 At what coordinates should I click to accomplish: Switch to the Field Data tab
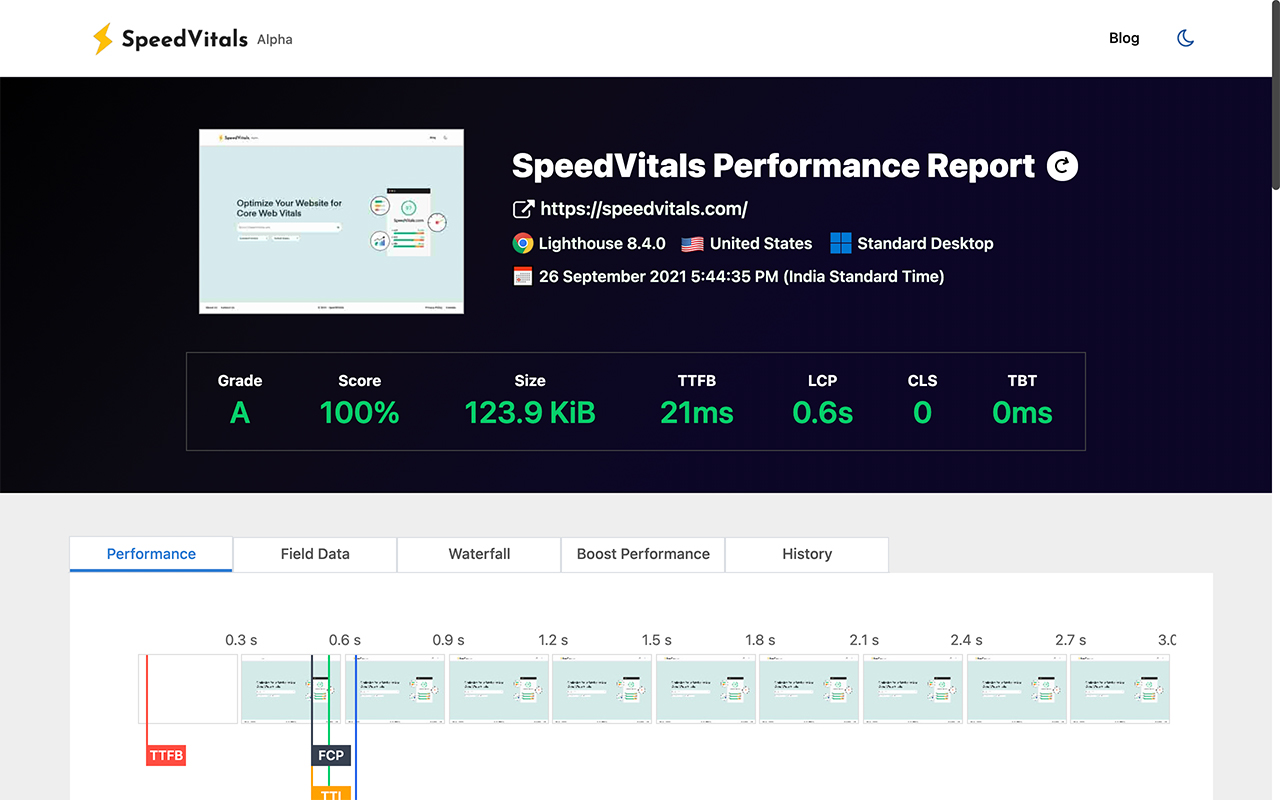pos(314,554)
